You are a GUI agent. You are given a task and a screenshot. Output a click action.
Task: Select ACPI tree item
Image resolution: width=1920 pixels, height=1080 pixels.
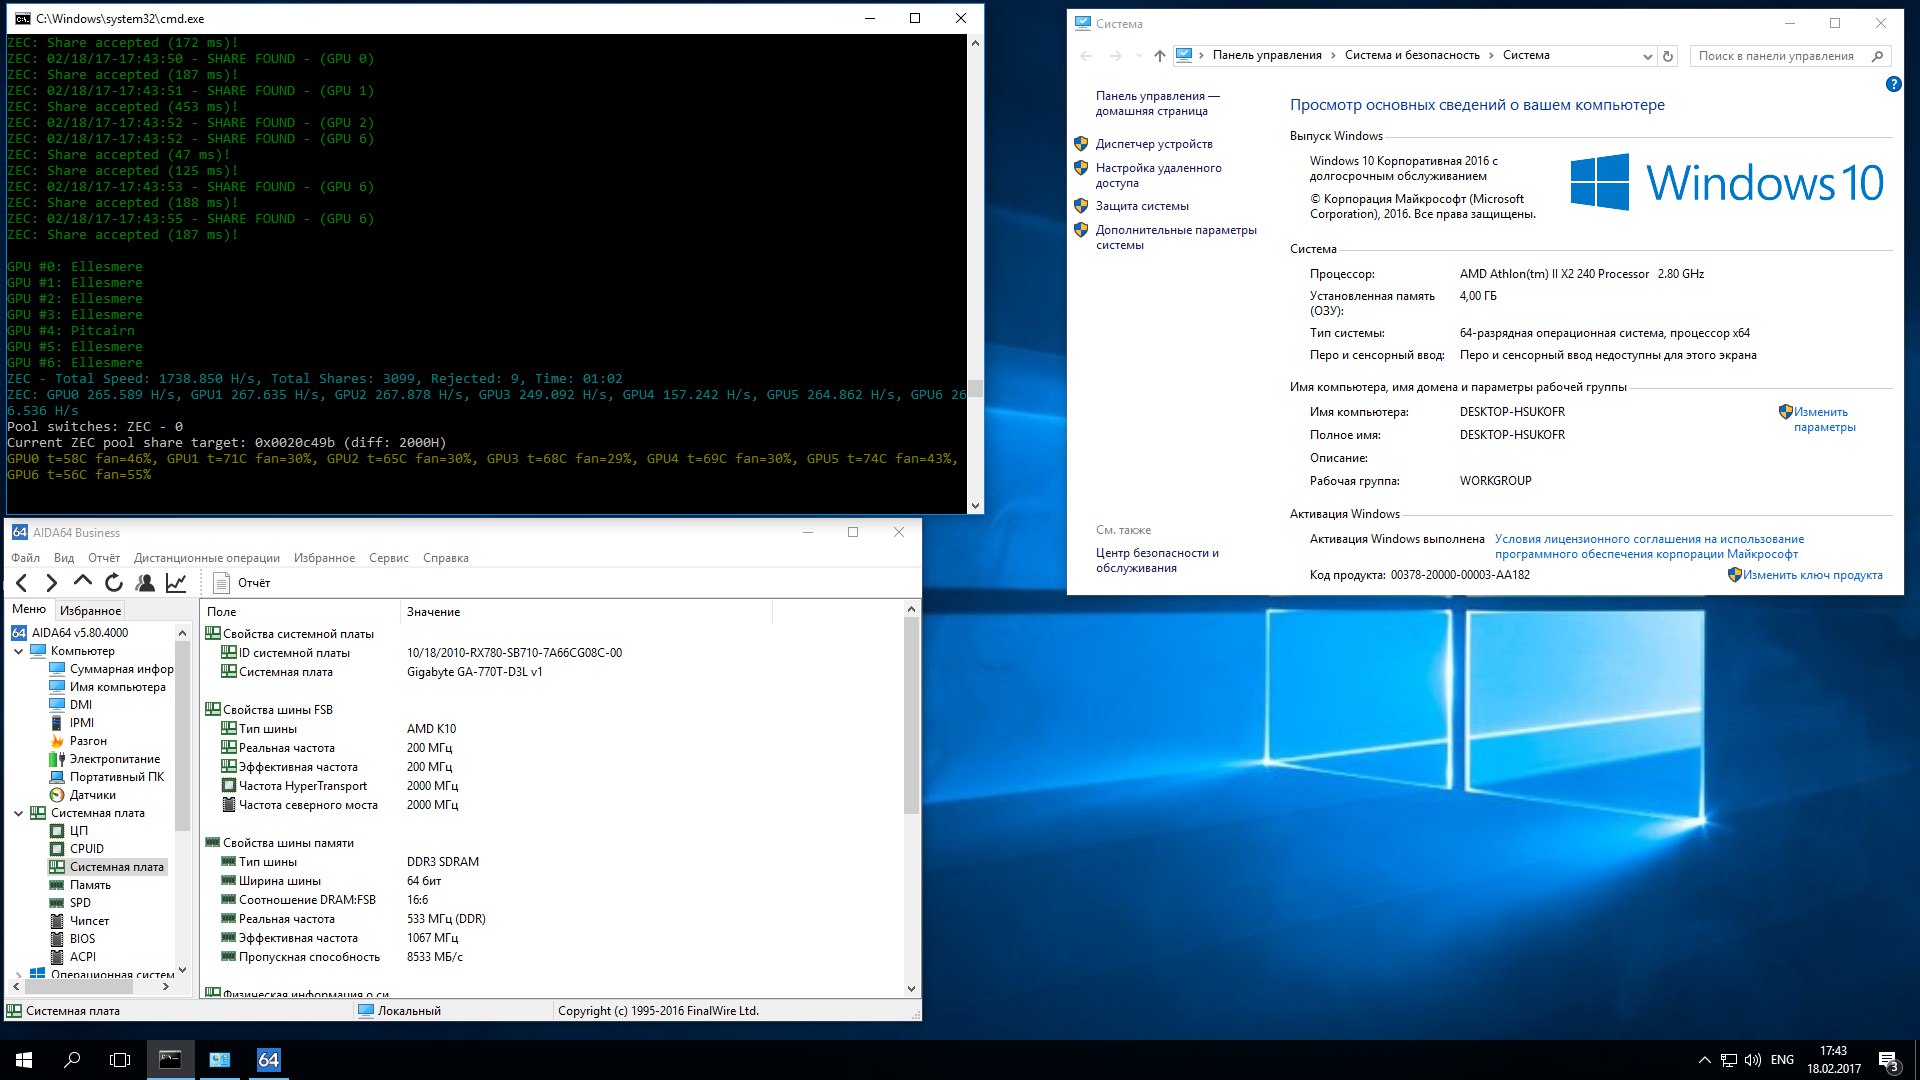72,957
